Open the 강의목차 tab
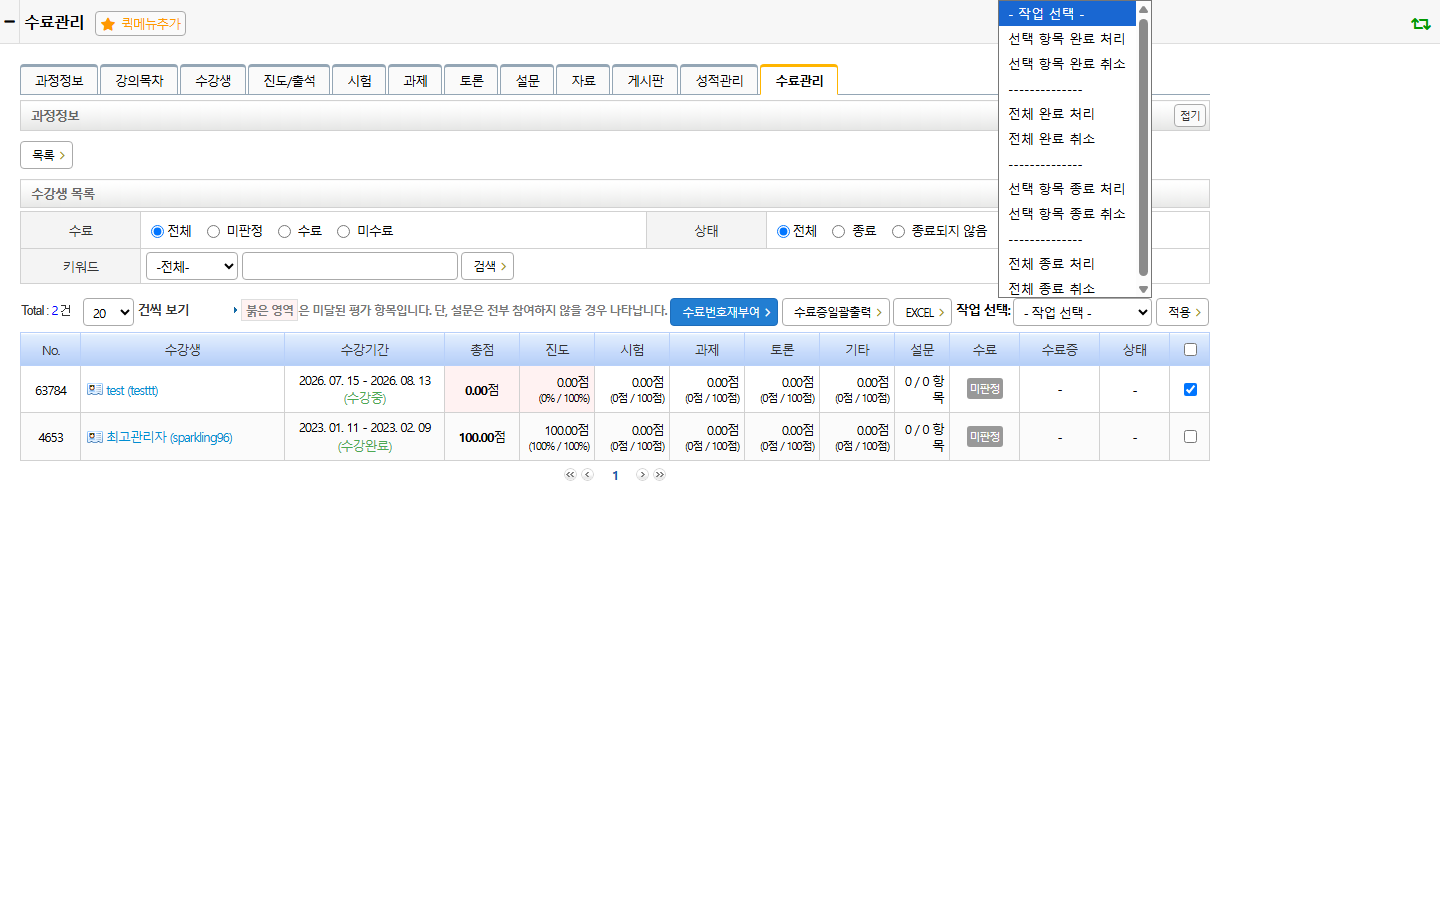The image size is (1440, 900). point(139,80)
